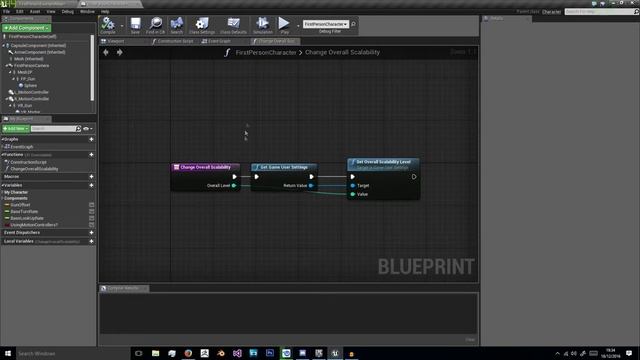This screenshot has height=360, width=640.
Task: Collapse the FP_Gun tree node
Action: coord(13,79)
